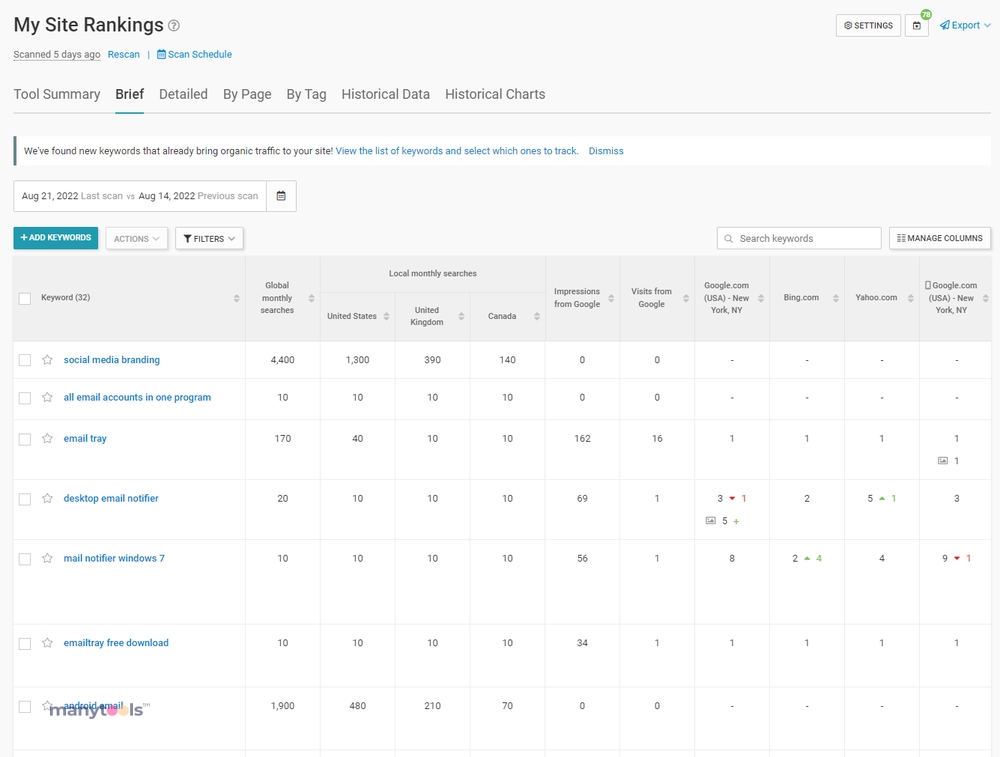
Task: Click the Impressions value 162 for email tray
Action: tap(582, 439)
